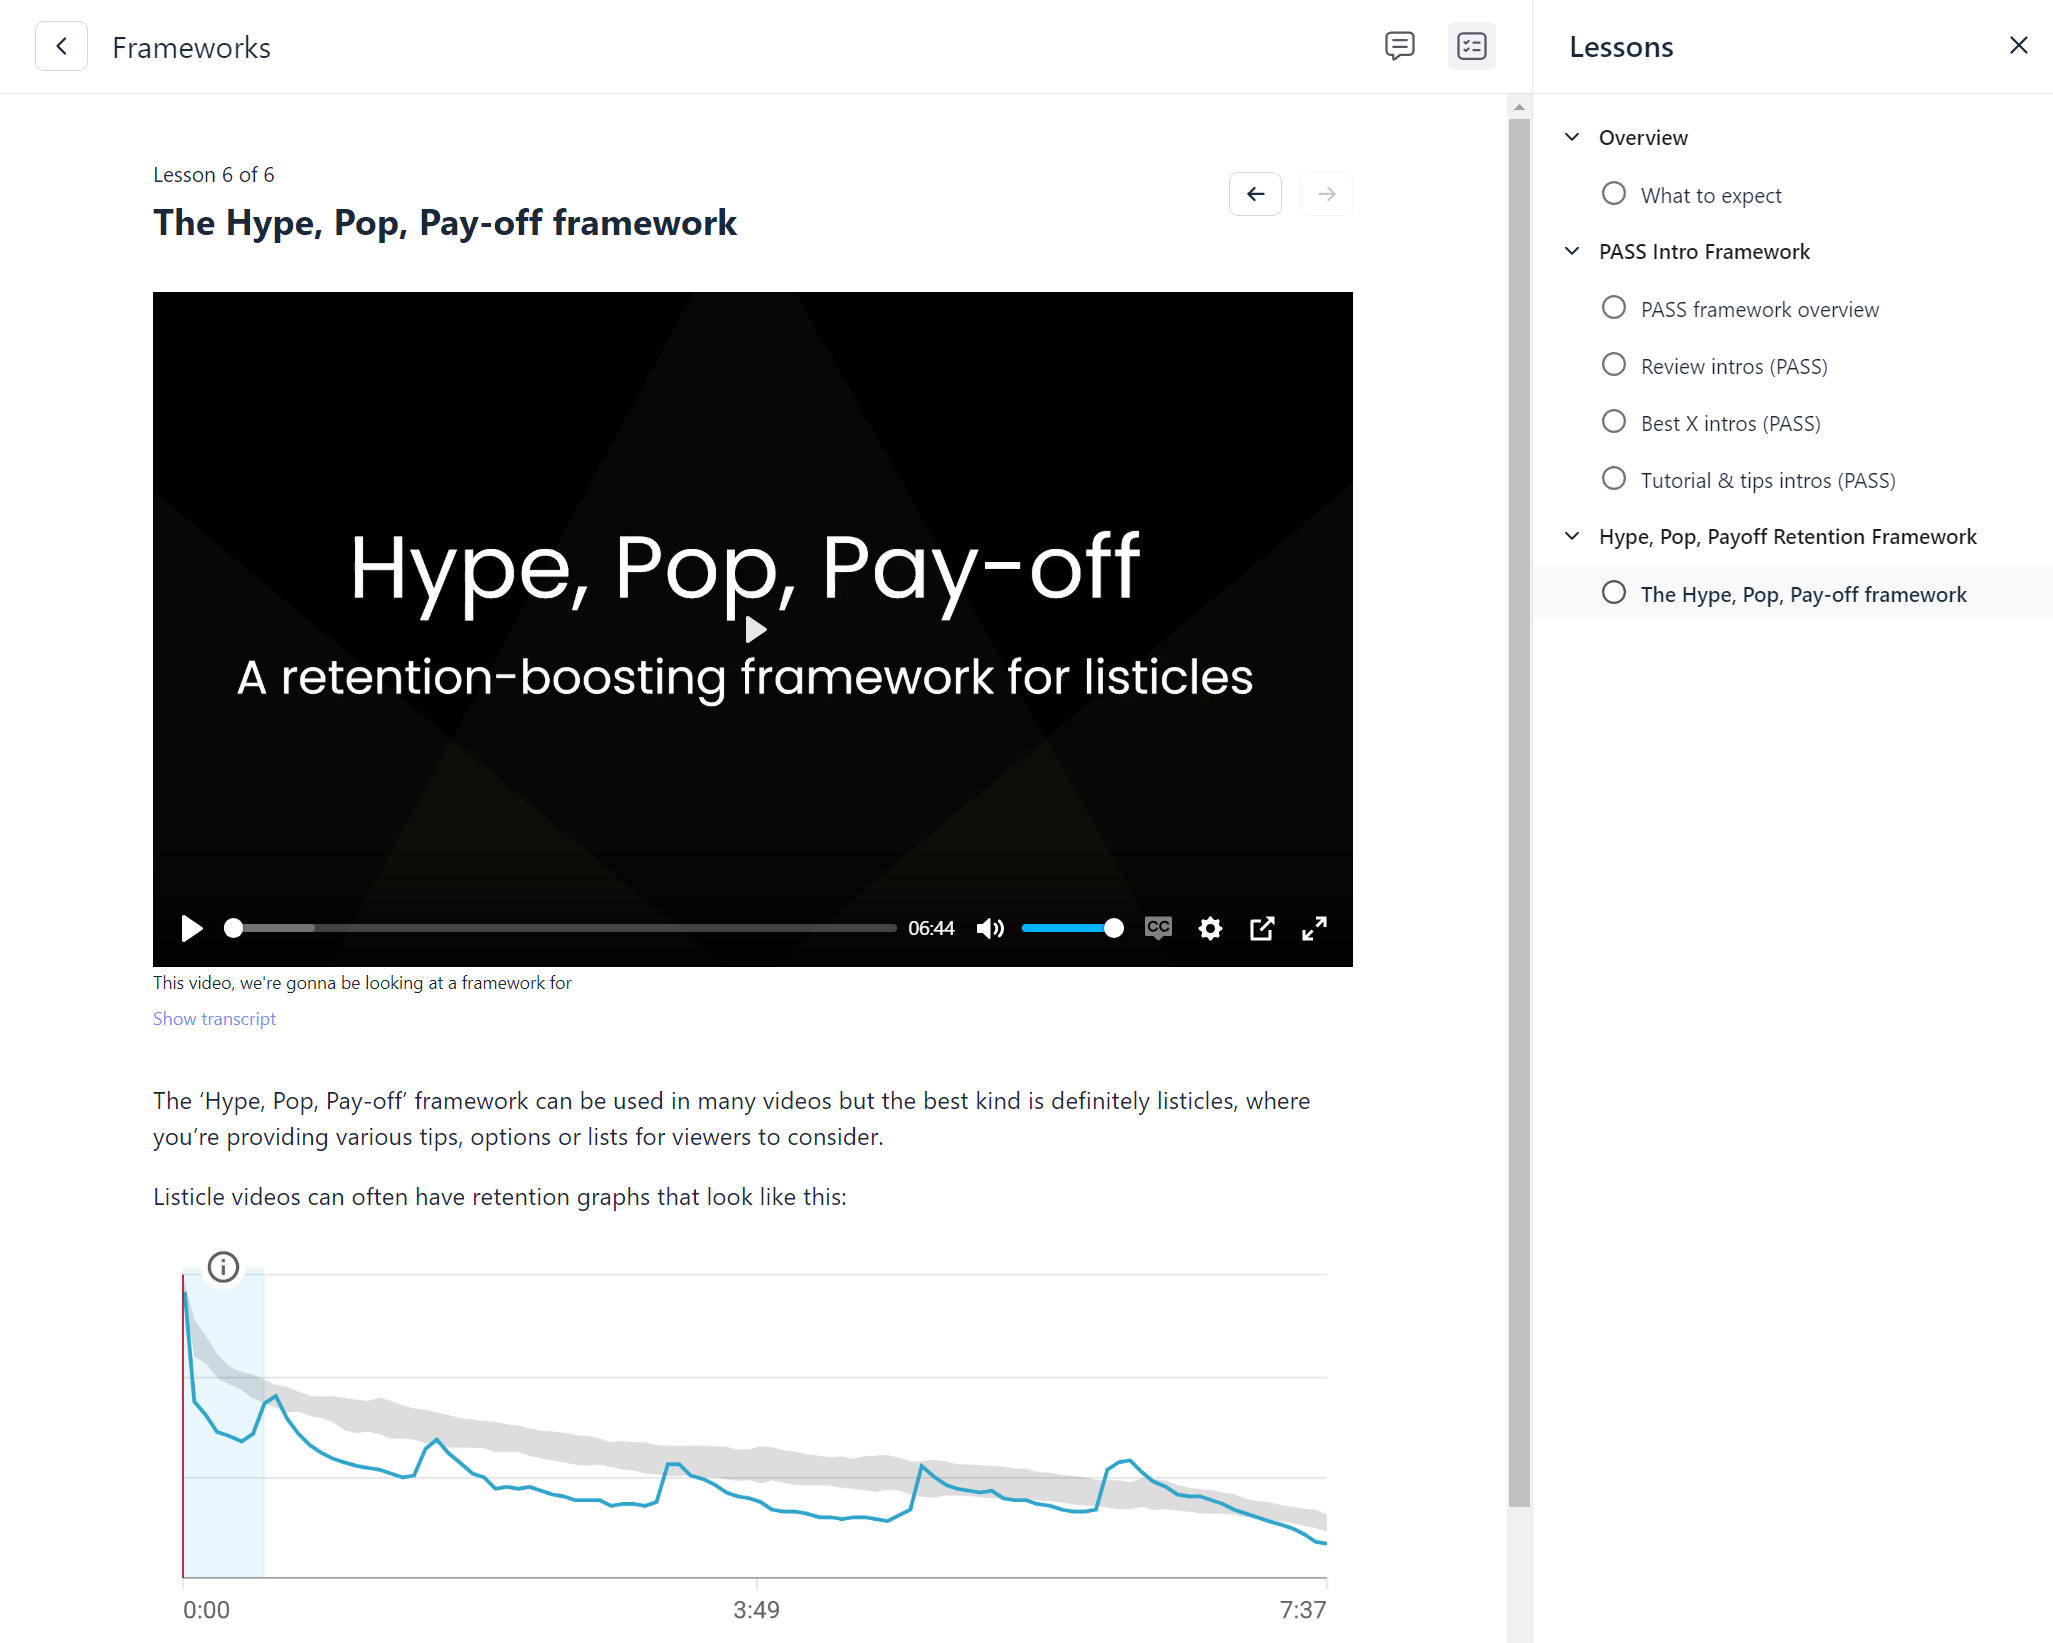Open 'PASS framework overview' lesson
This screenshot has height=1643, width=2053.
1760,309
